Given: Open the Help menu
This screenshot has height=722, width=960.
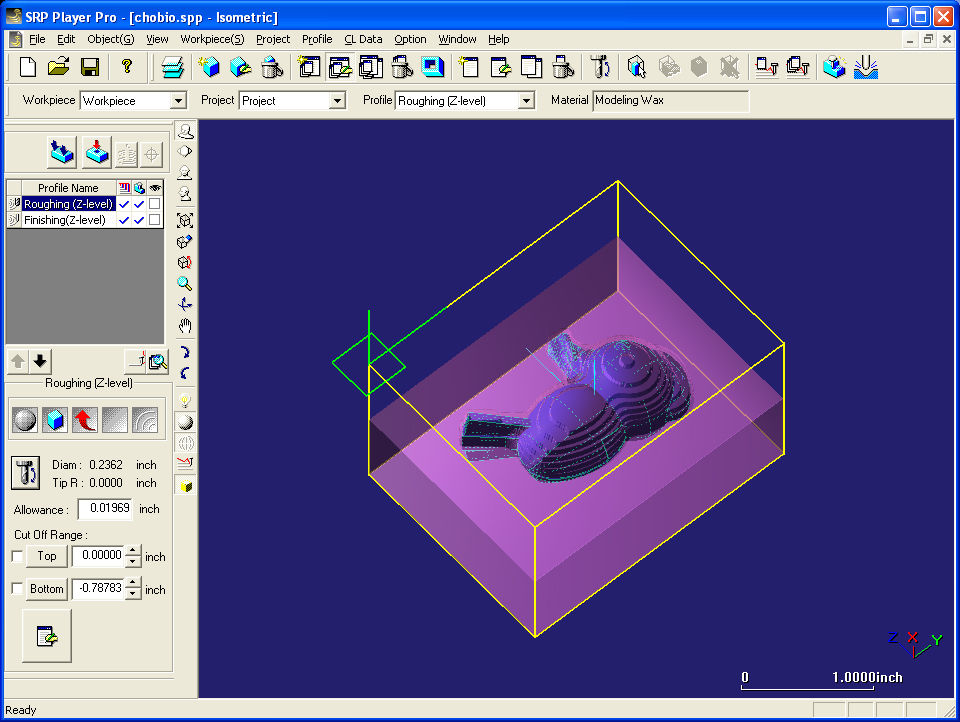Looking at the screenshot, I should click(x=498, y=39).
